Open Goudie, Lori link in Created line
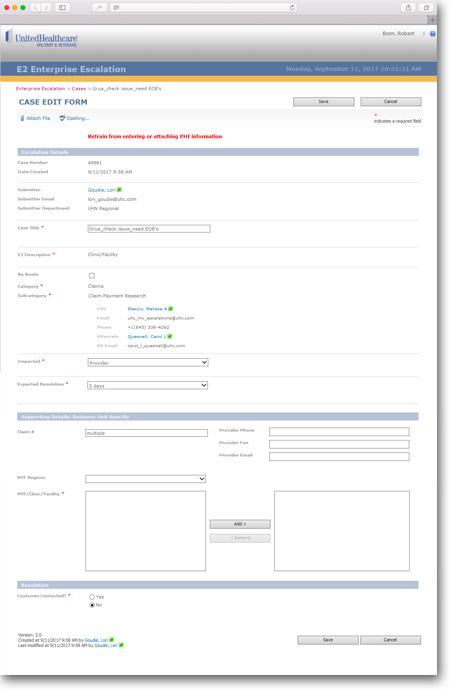This screenshot has width=450, height=690. (x=96, y=640)
